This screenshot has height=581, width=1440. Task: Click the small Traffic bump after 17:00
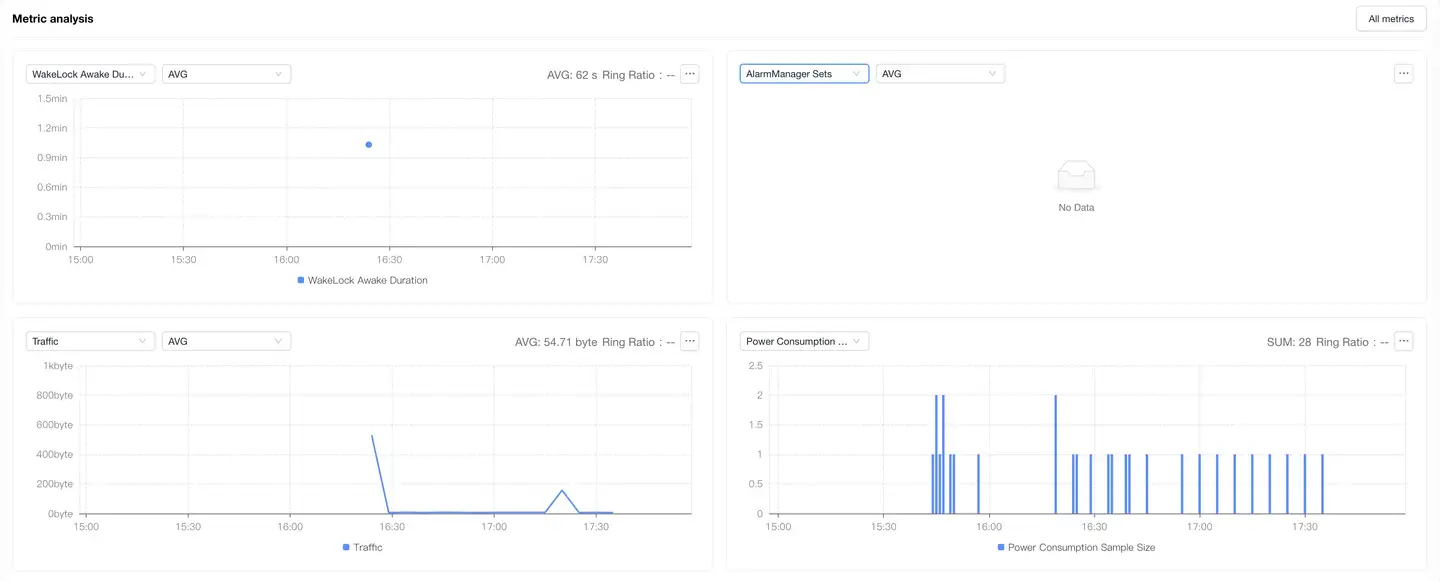(x=562, y=491)
